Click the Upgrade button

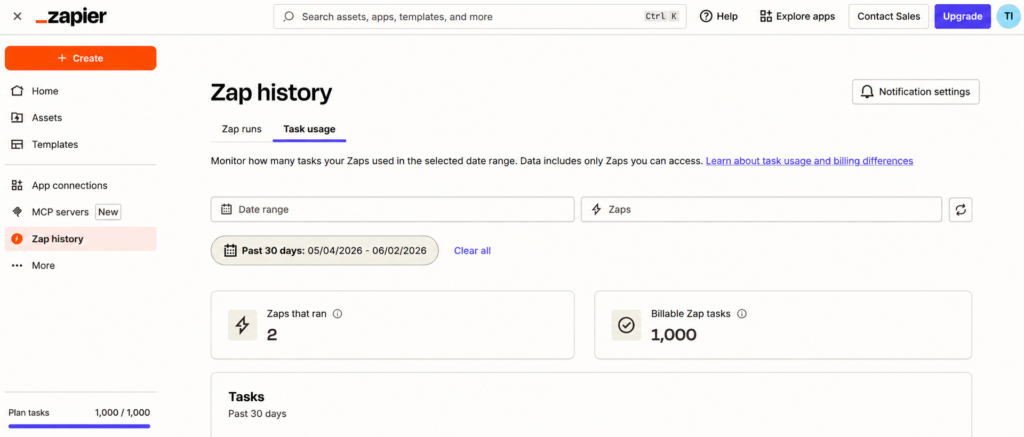pos(962,17)
